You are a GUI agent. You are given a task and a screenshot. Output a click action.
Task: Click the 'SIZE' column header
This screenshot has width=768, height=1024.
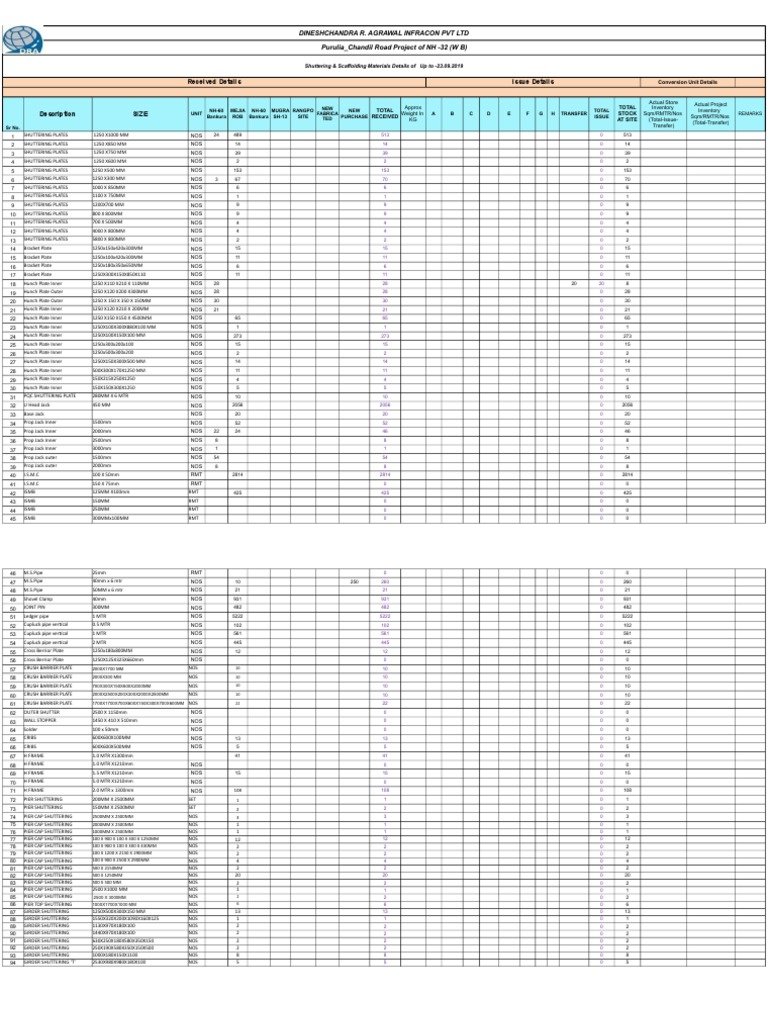[140, 114]
